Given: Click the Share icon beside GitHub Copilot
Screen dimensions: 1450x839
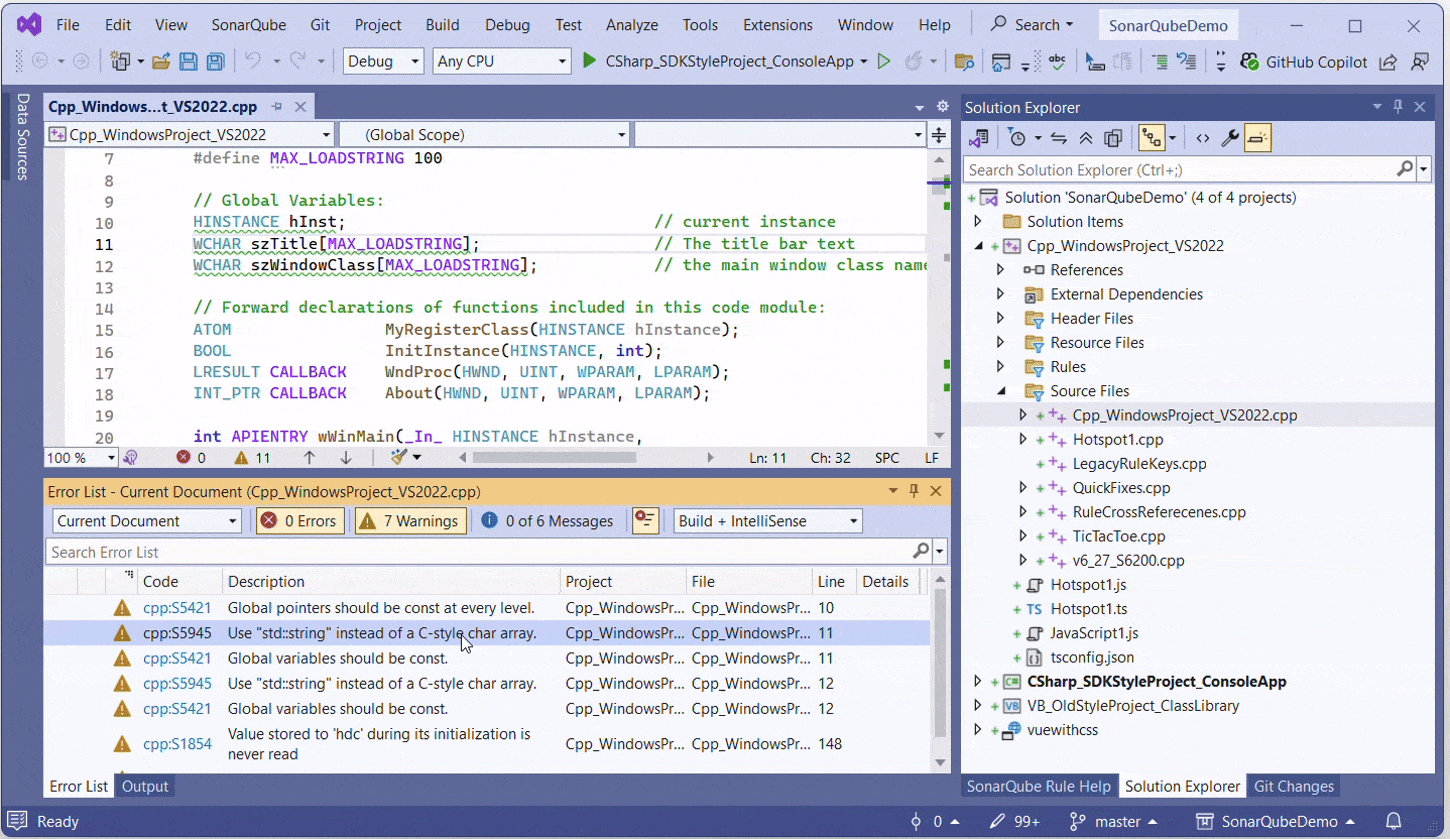Looking at the screenshot, I should [x=1388, y=62].
